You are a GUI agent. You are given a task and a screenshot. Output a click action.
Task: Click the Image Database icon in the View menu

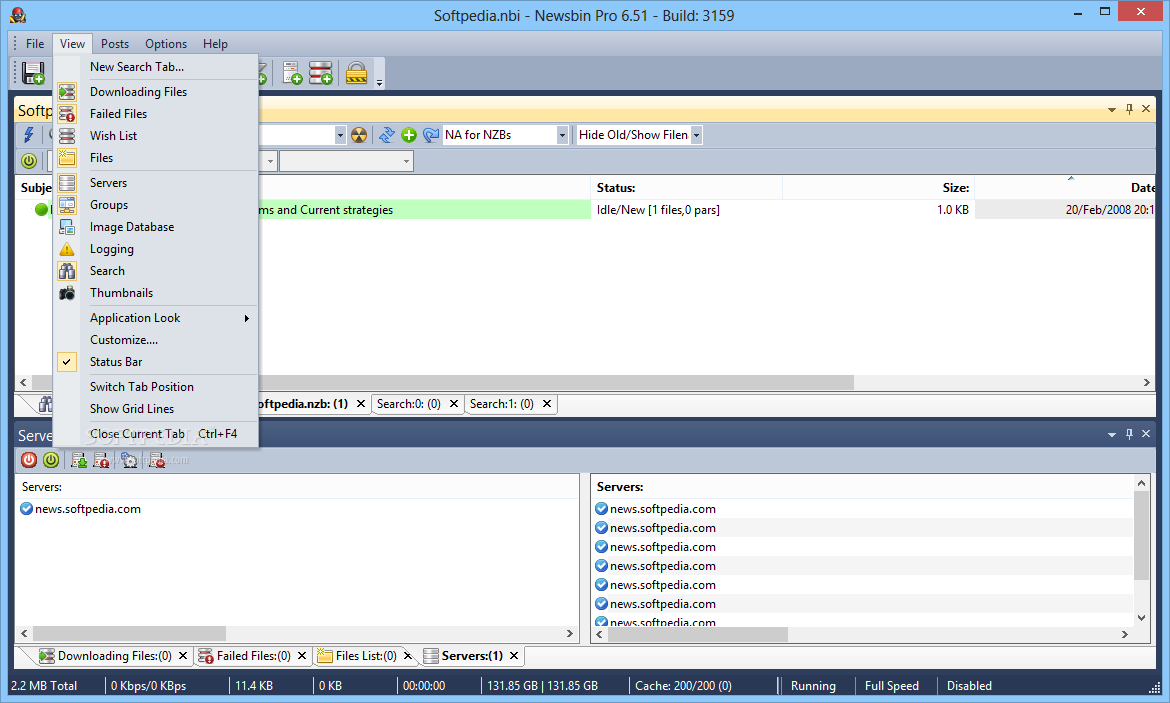click(x=67, y=227)
